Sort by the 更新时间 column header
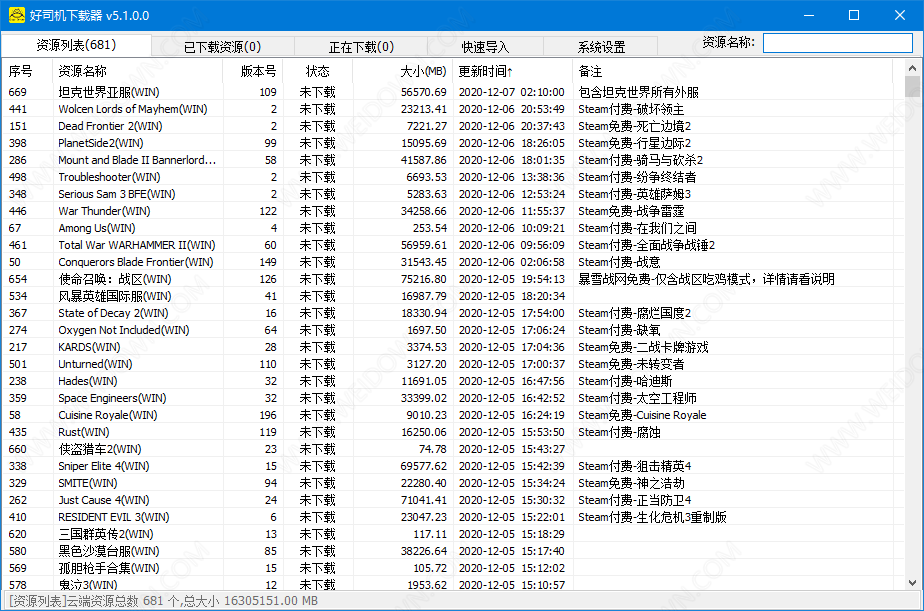This screenshot has width=924, height=611. pos(512,71)
